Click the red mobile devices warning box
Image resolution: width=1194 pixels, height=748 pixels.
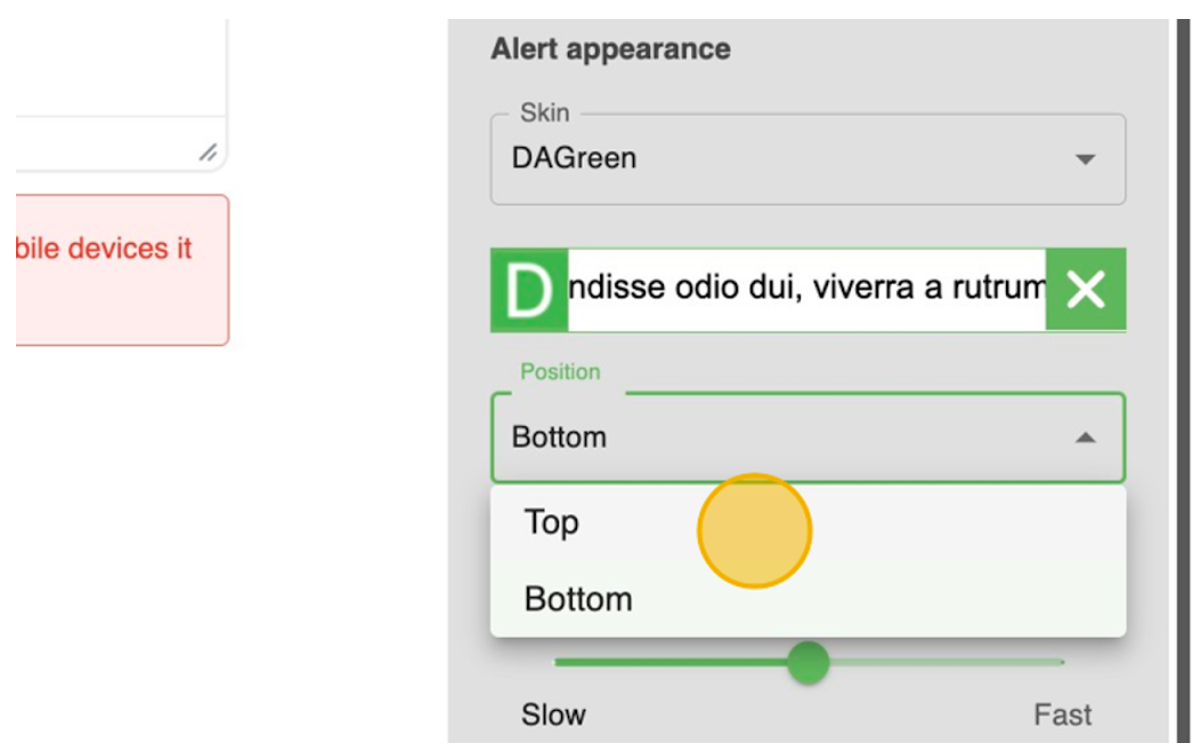coord(122,270)
